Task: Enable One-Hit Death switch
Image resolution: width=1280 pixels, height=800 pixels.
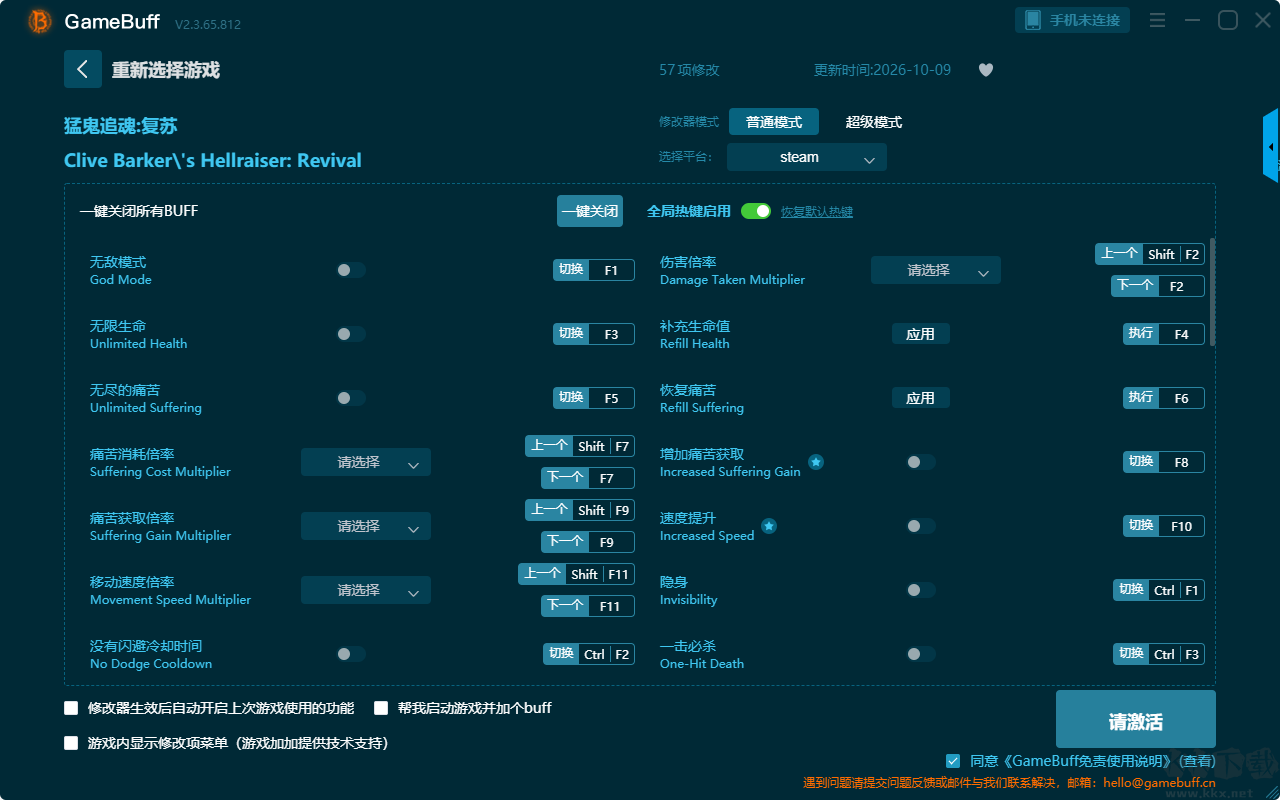Action: coord(921,654)
